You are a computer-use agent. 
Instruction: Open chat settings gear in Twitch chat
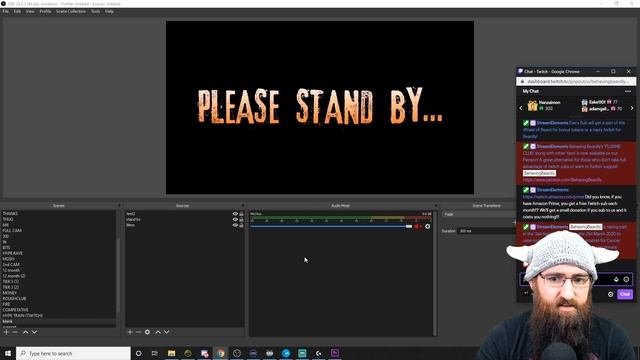(x=610, y=294)
